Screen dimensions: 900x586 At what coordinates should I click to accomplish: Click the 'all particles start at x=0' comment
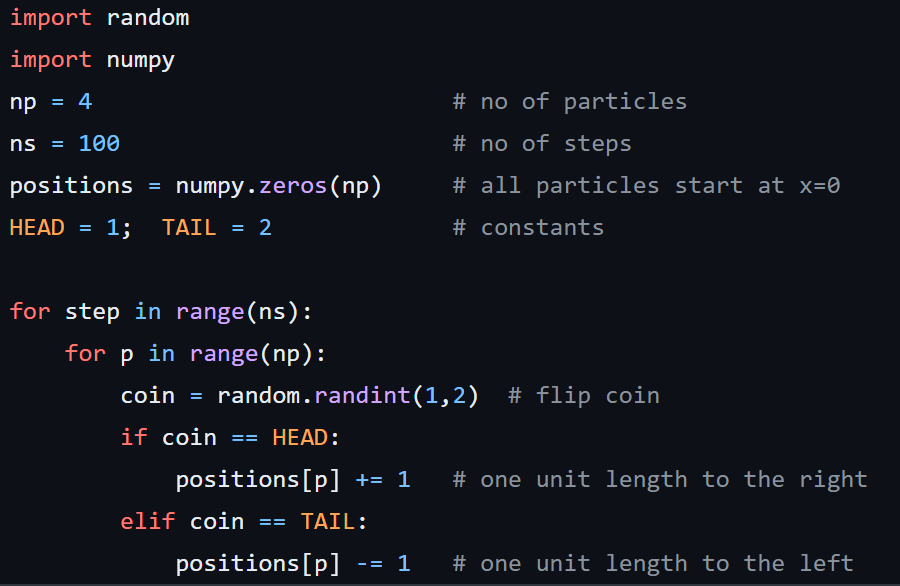[646, 186]
